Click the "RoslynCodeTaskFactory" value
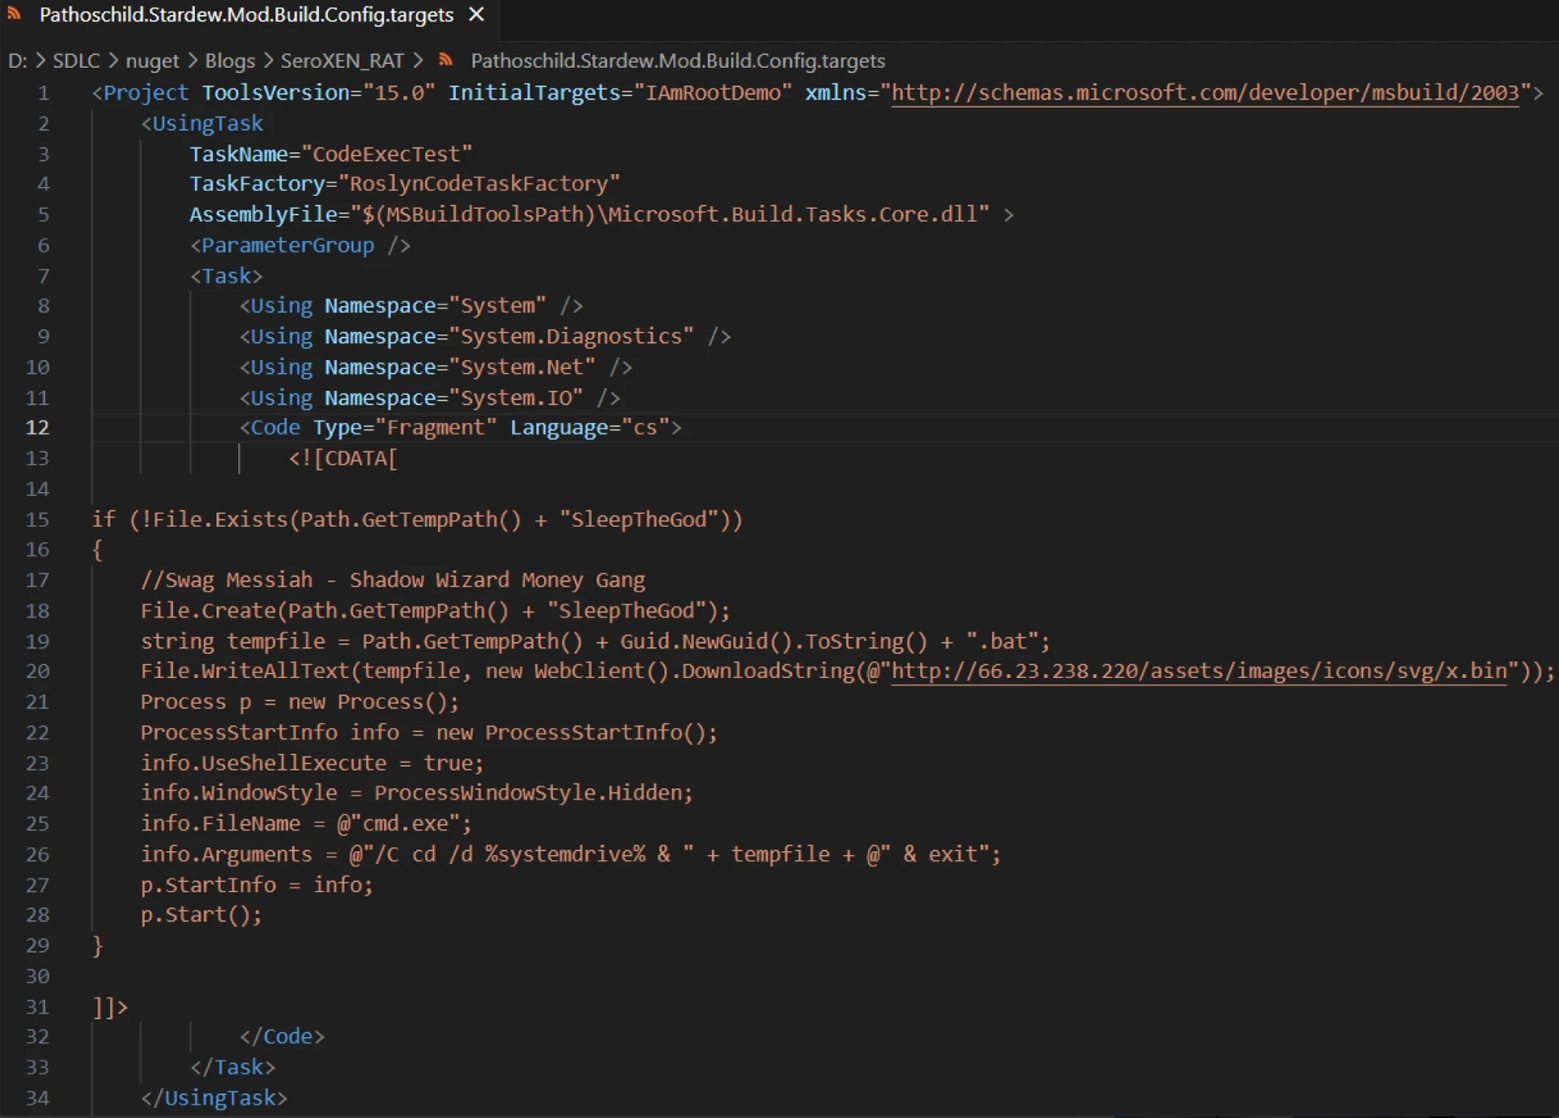The height and width of the screenshot is (1118, 1559). click(x=479, y=184)
